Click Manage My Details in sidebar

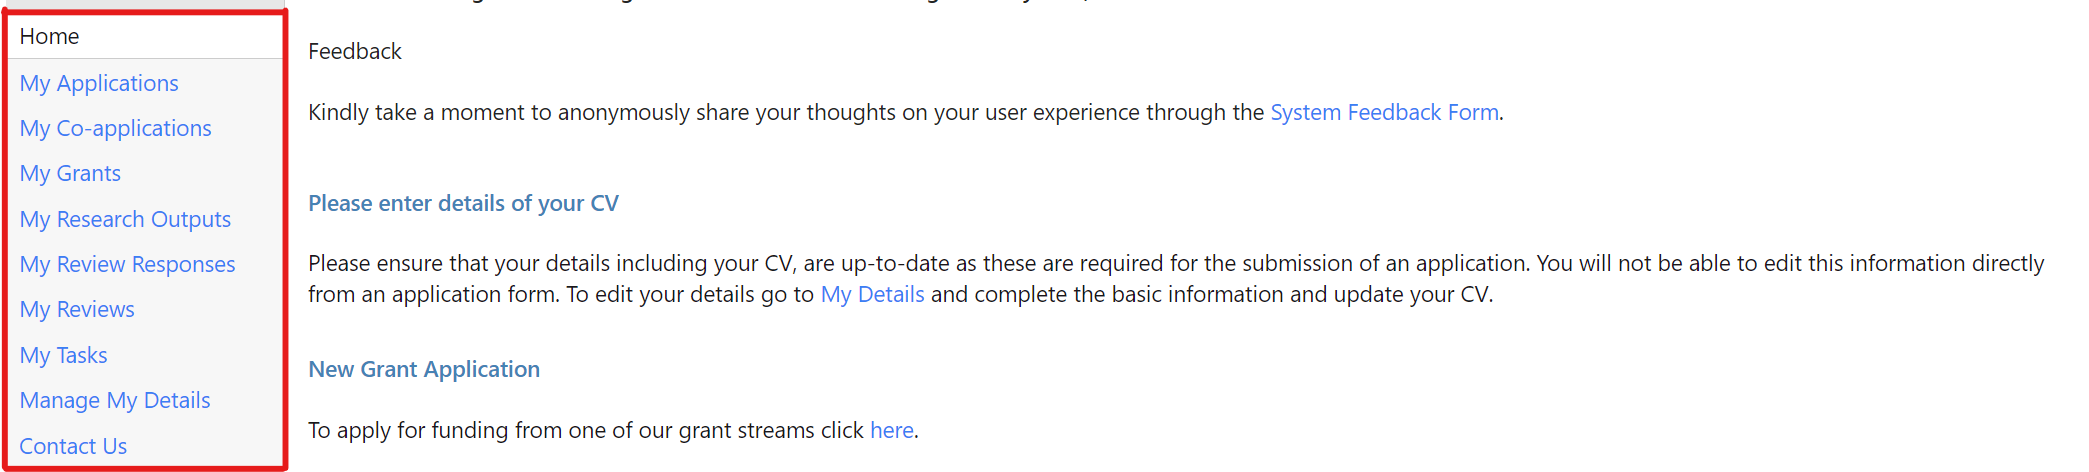pyautogui.click(x=115, y=400)
